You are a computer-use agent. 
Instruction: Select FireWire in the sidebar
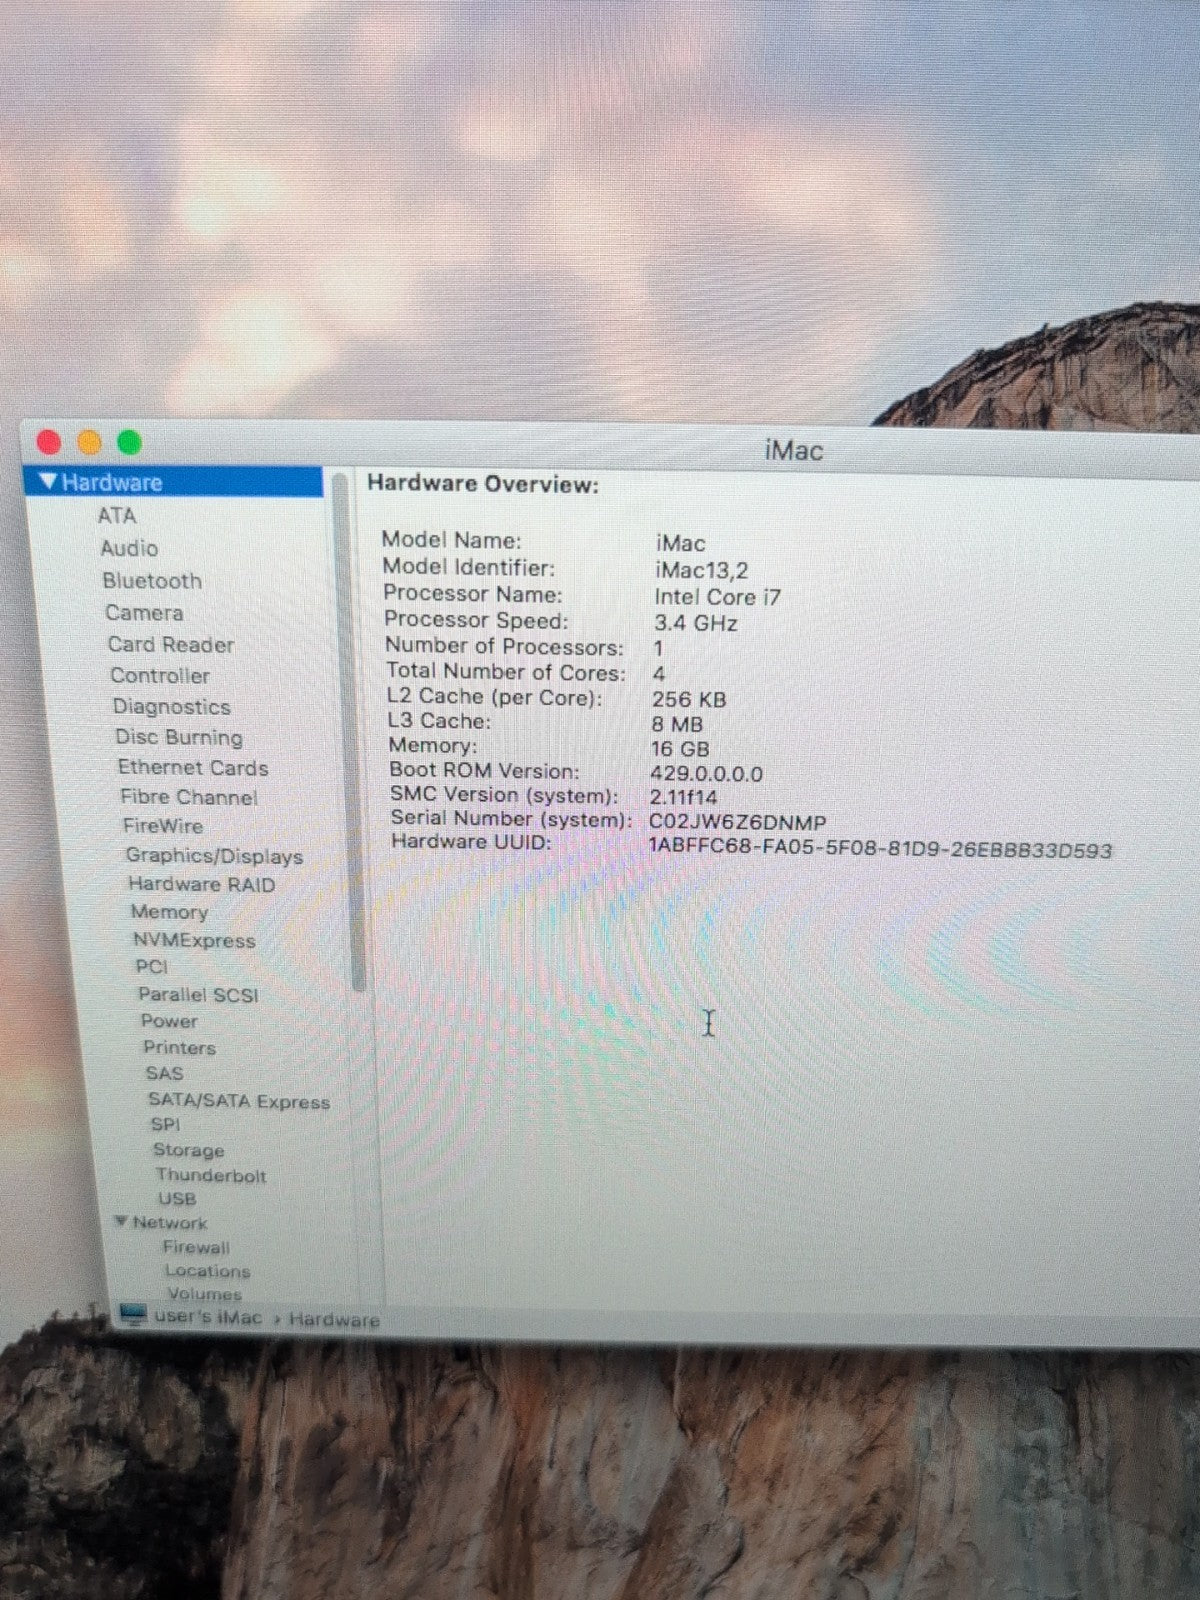163,826
